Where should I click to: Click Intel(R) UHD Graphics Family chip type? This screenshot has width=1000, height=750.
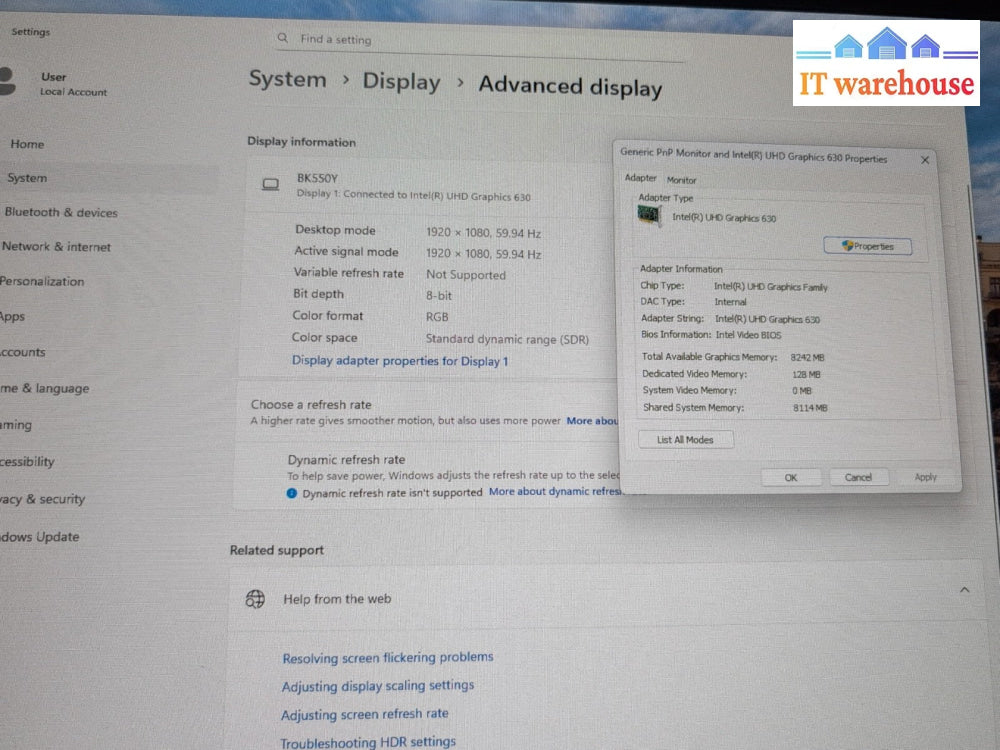770,287
